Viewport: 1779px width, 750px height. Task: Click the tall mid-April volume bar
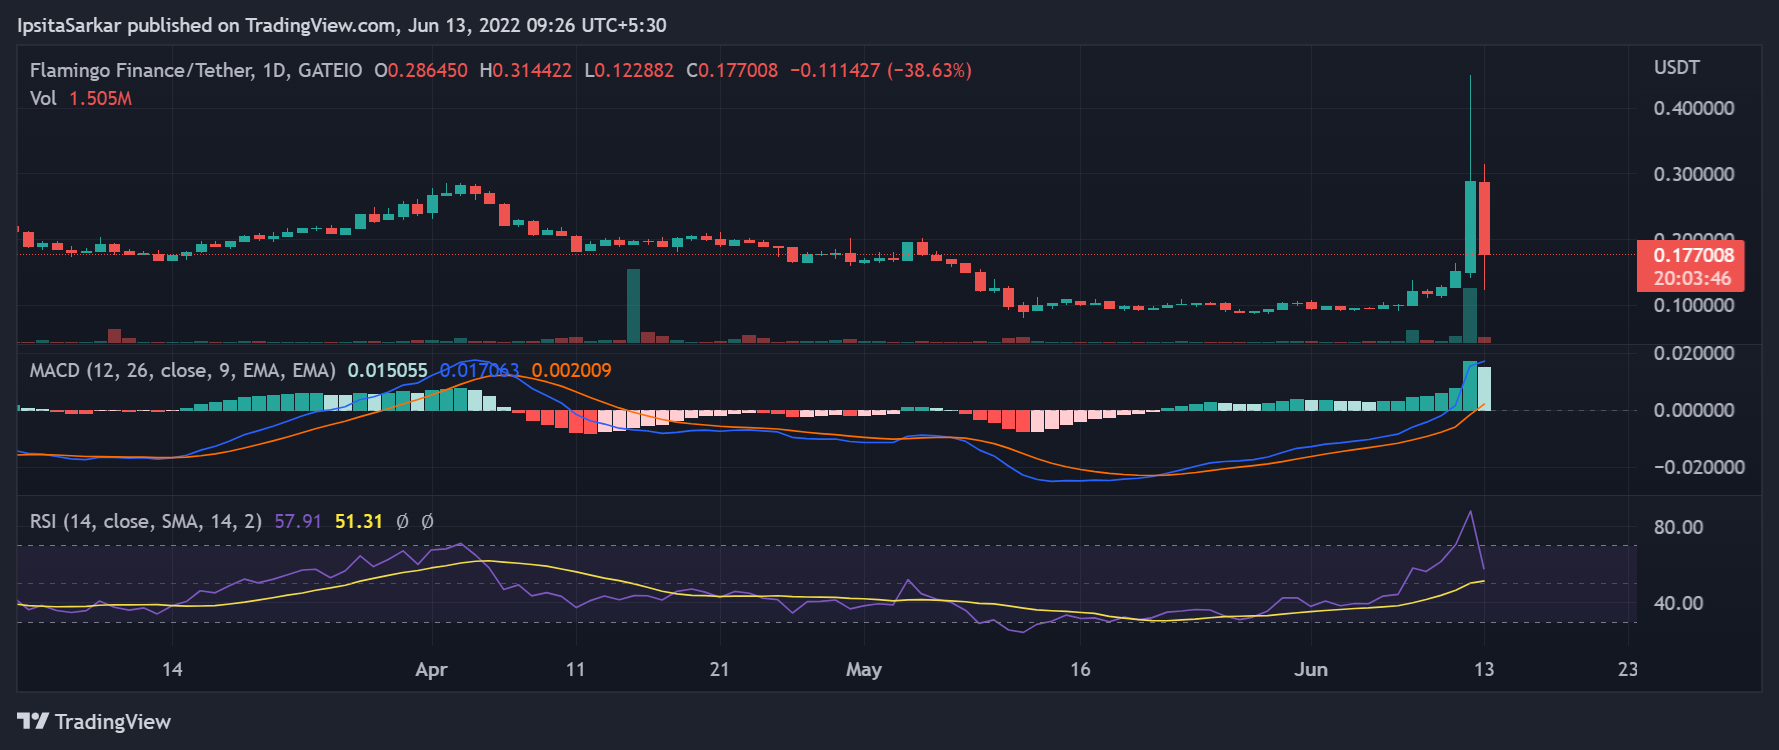tap(633, 306)
